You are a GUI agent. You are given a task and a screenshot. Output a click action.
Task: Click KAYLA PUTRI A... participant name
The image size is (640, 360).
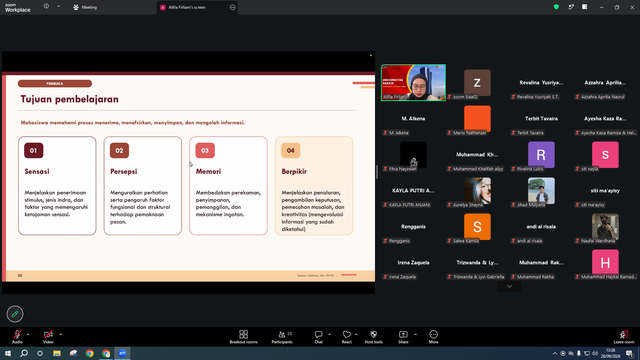413,191
